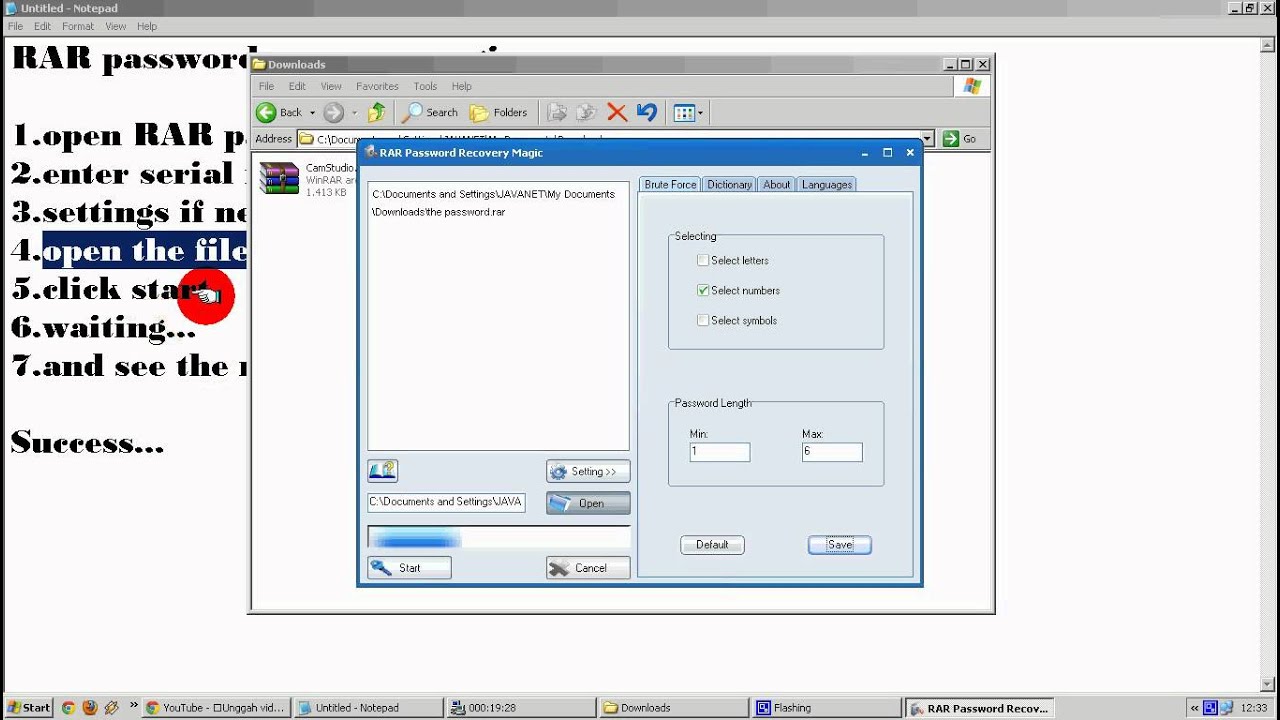Viewport: 1280px width, 720px height.
Task: Open the View menu in Downloads
Action: coord(331,86)
